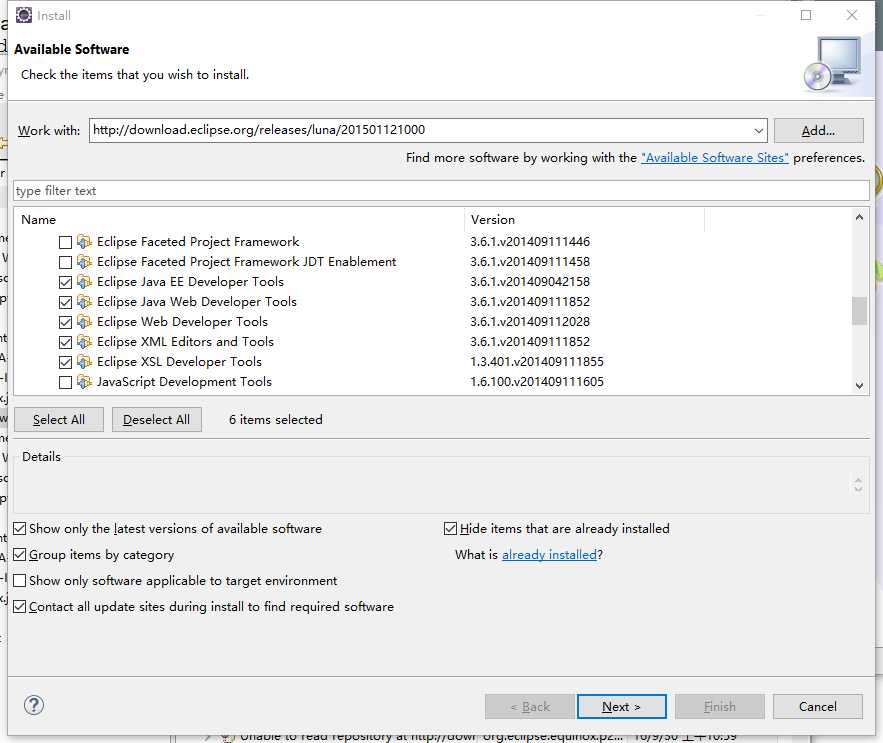Close the Install dialog window
The width and height of the screenshot is (883, 743).
pyautogui.click(x=852, y=15)
